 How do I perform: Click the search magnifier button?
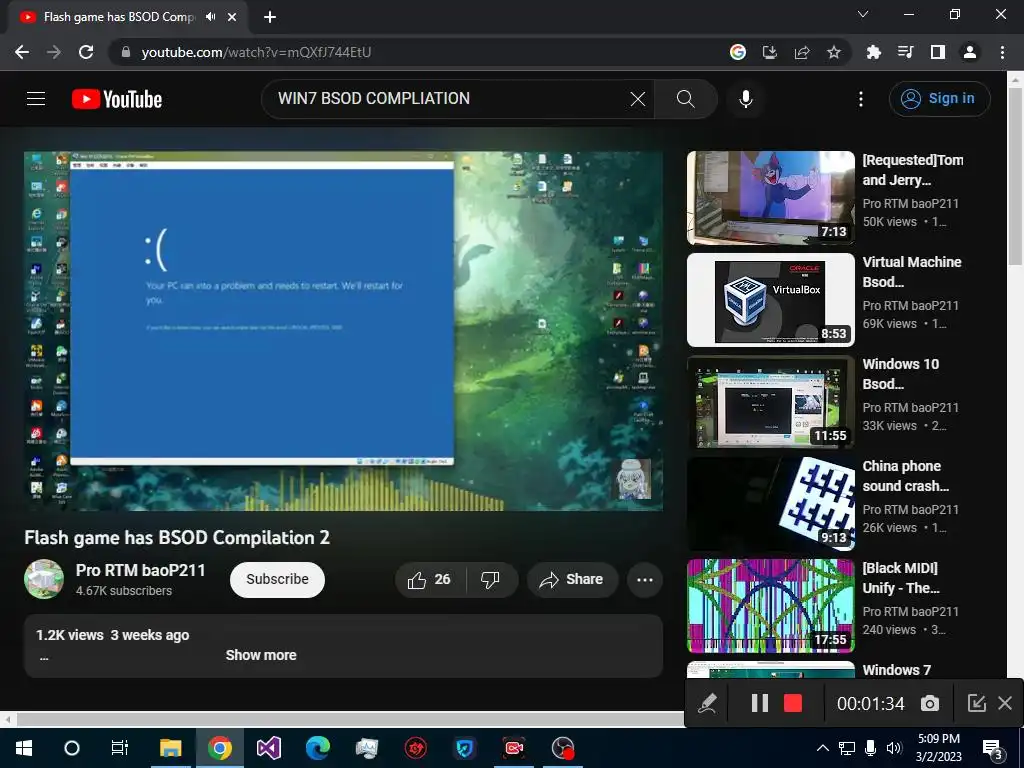coord(686,99)
